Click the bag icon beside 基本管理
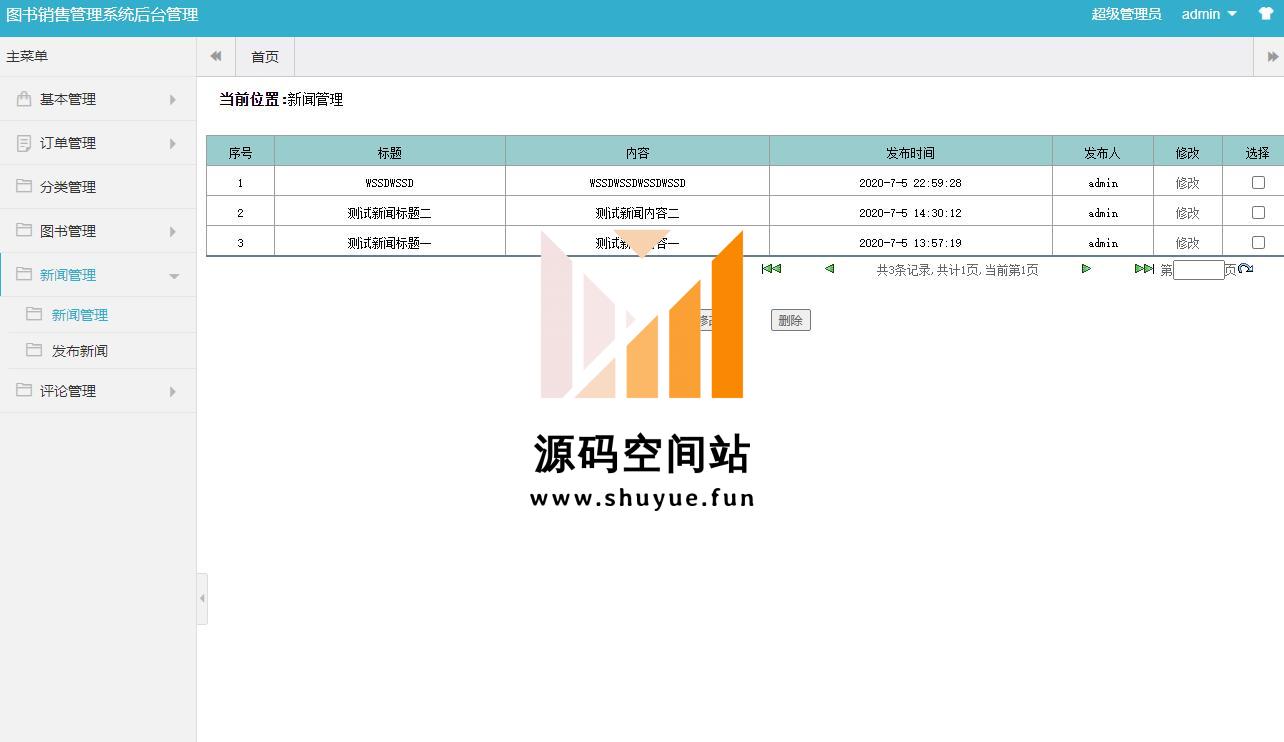Image resolution: width=1284 pixels, height=742 pixels. (x=24, y=99)
